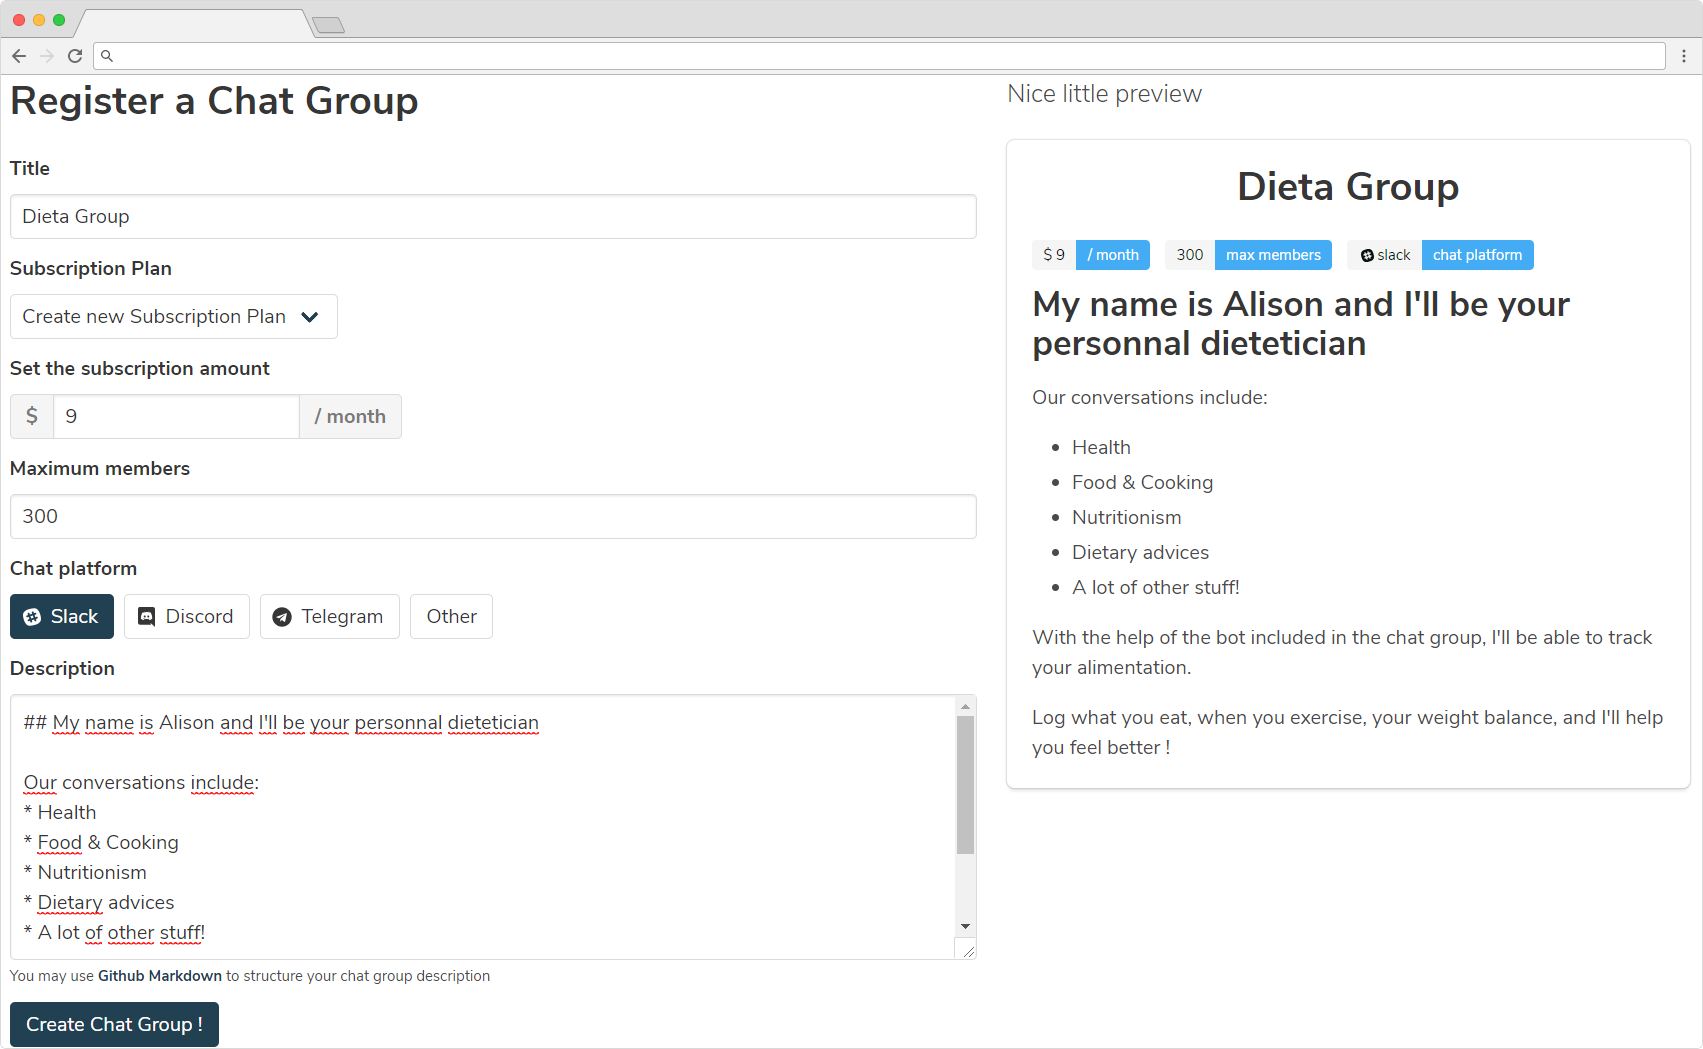Select the "Other" chat platform option
Screen dimensions: 1703x1049
click(x=451, y=616)
